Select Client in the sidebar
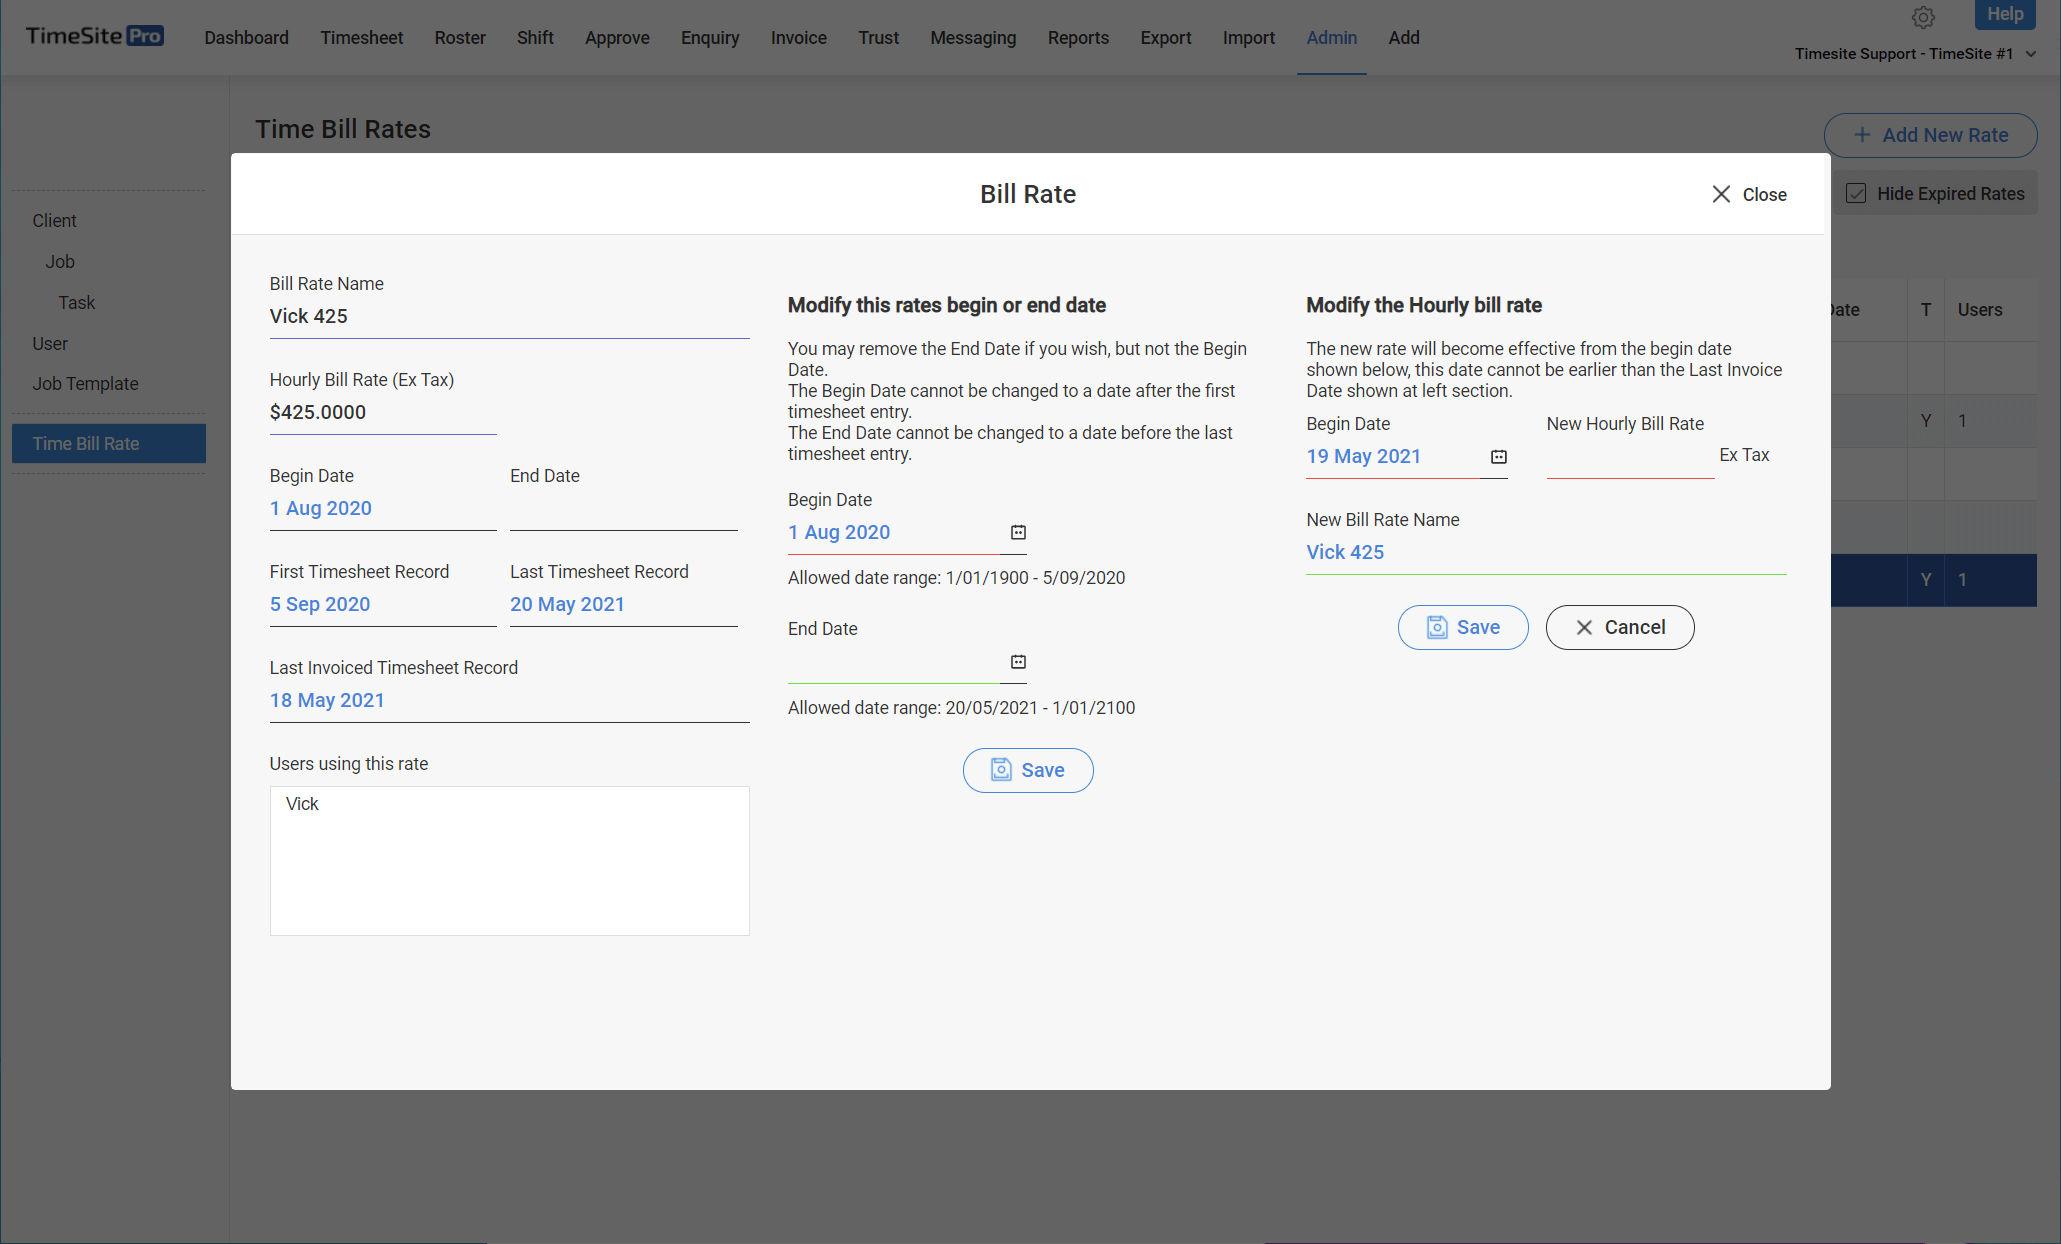 pos(54,220)
